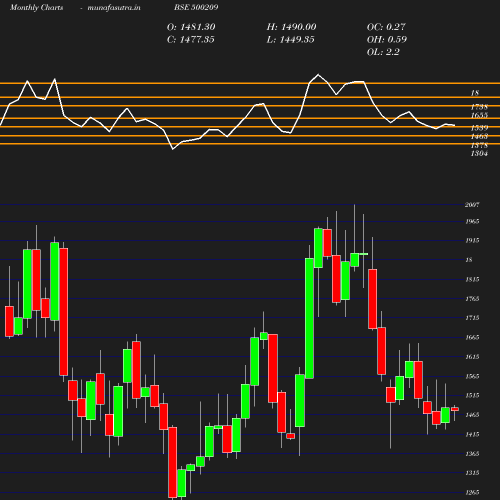Select the "OC: 0.27" reading
Viewport: 500px width, 500px height.
point(386,27)
